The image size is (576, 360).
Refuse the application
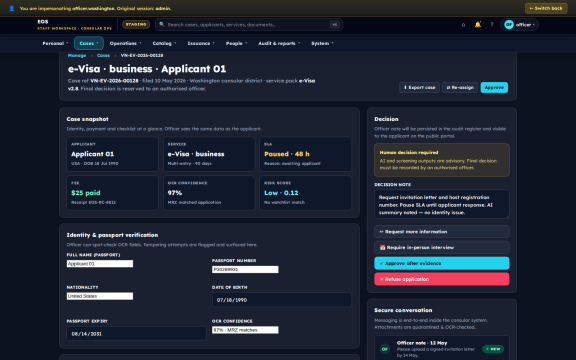tap(442, 279)
